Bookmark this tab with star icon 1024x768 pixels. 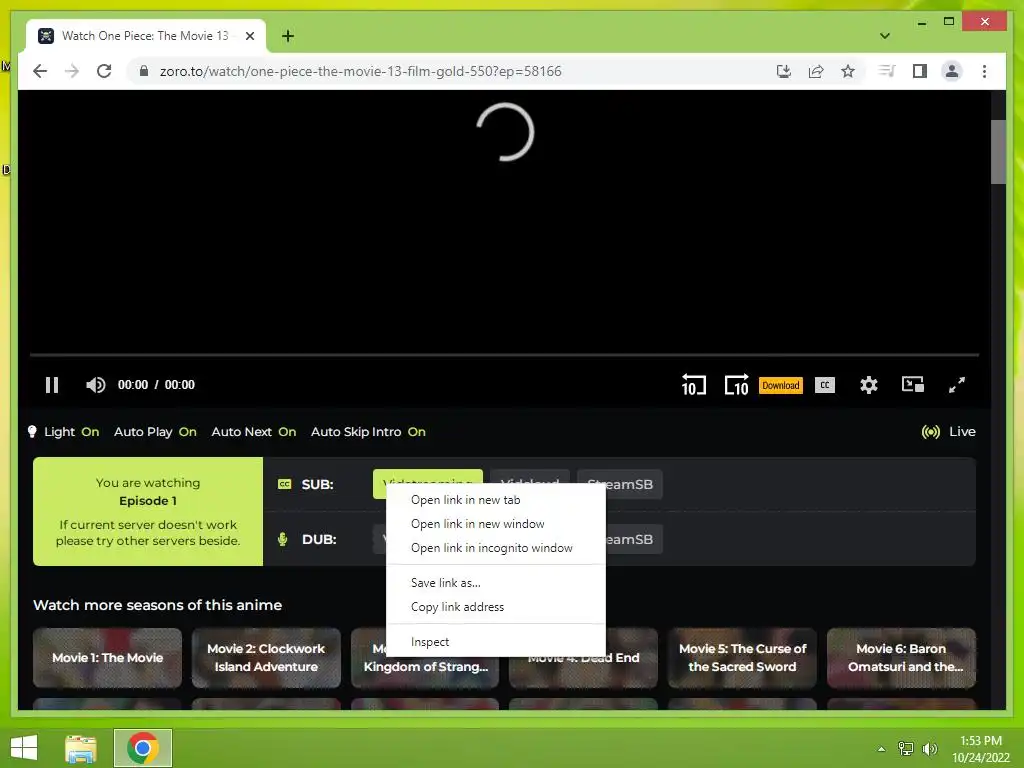coord(848,71)
